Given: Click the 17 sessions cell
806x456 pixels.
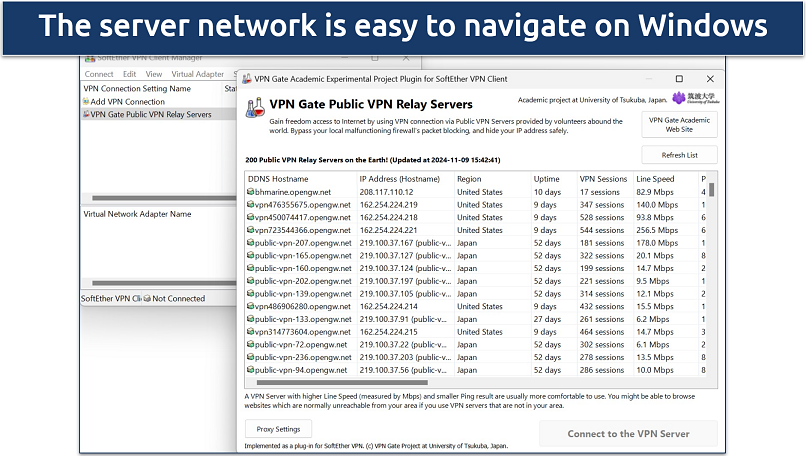Looking at the screenshot, I should click(x=599, y=192).
